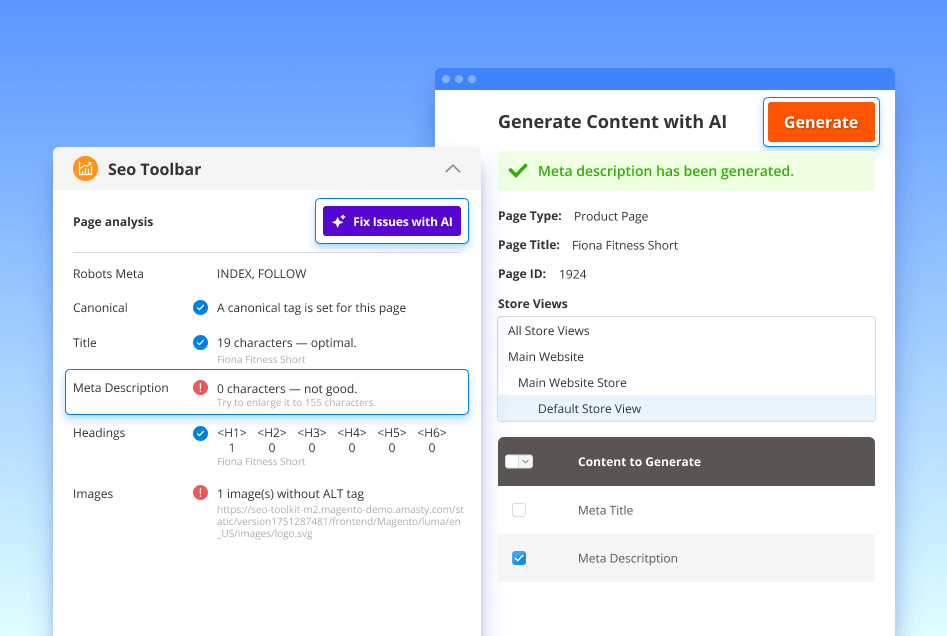The height and width of the screenshot is (636, 947).
Task: Open the select-all dropdown arrow in header
Action: [x=526, y=461]
